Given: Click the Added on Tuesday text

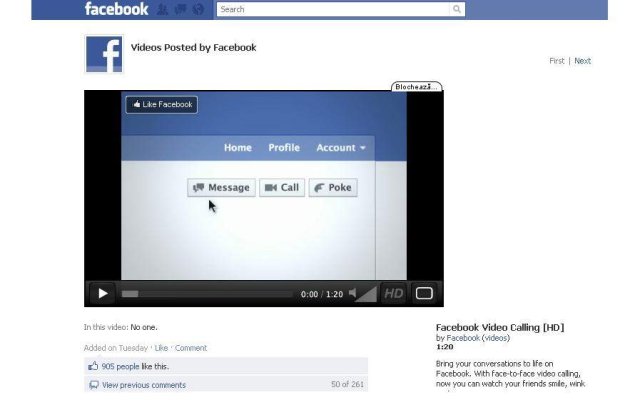Looking at the screenshot, I should click(116, 348).
